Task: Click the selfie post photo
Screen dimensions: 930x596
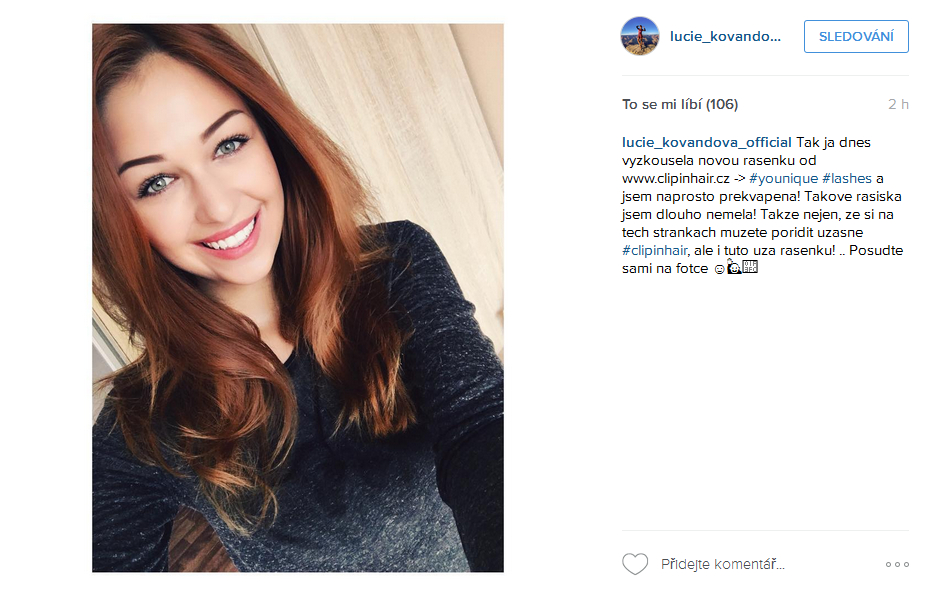Action: click(298, 298)
